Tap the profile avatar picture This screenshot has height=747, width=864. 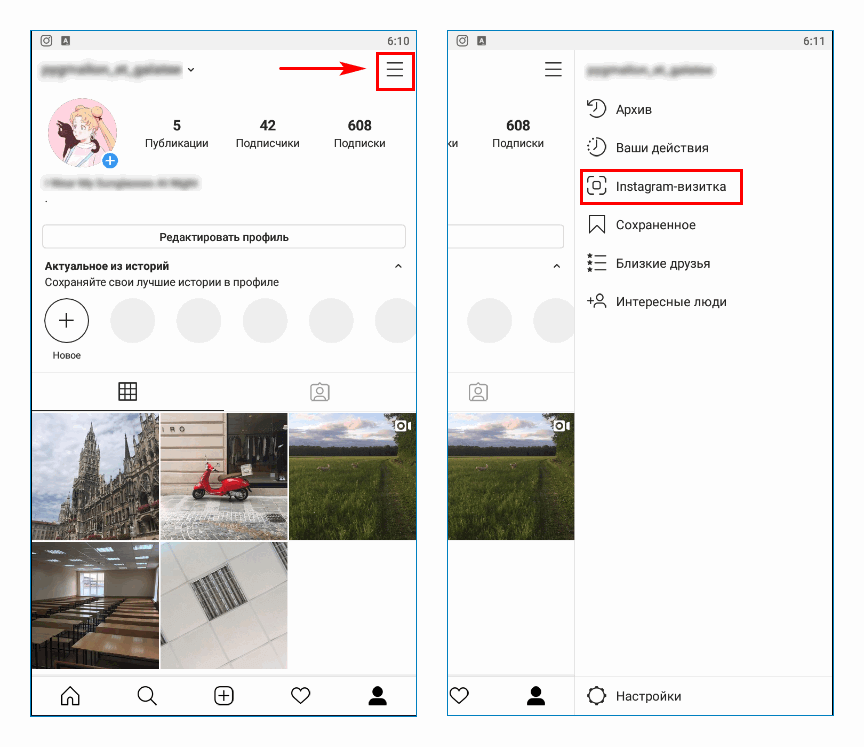tap(83, 133)
